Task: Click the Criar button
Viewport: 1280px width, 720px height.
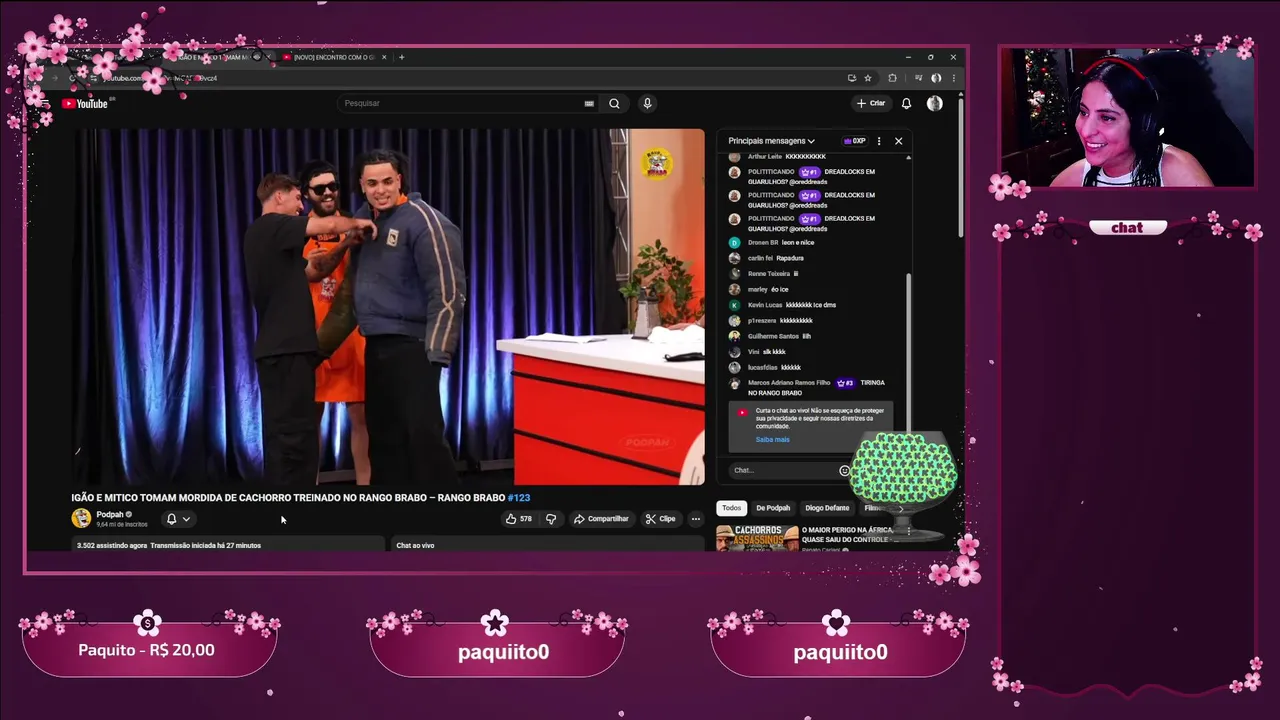Action: tap(871, 103)
